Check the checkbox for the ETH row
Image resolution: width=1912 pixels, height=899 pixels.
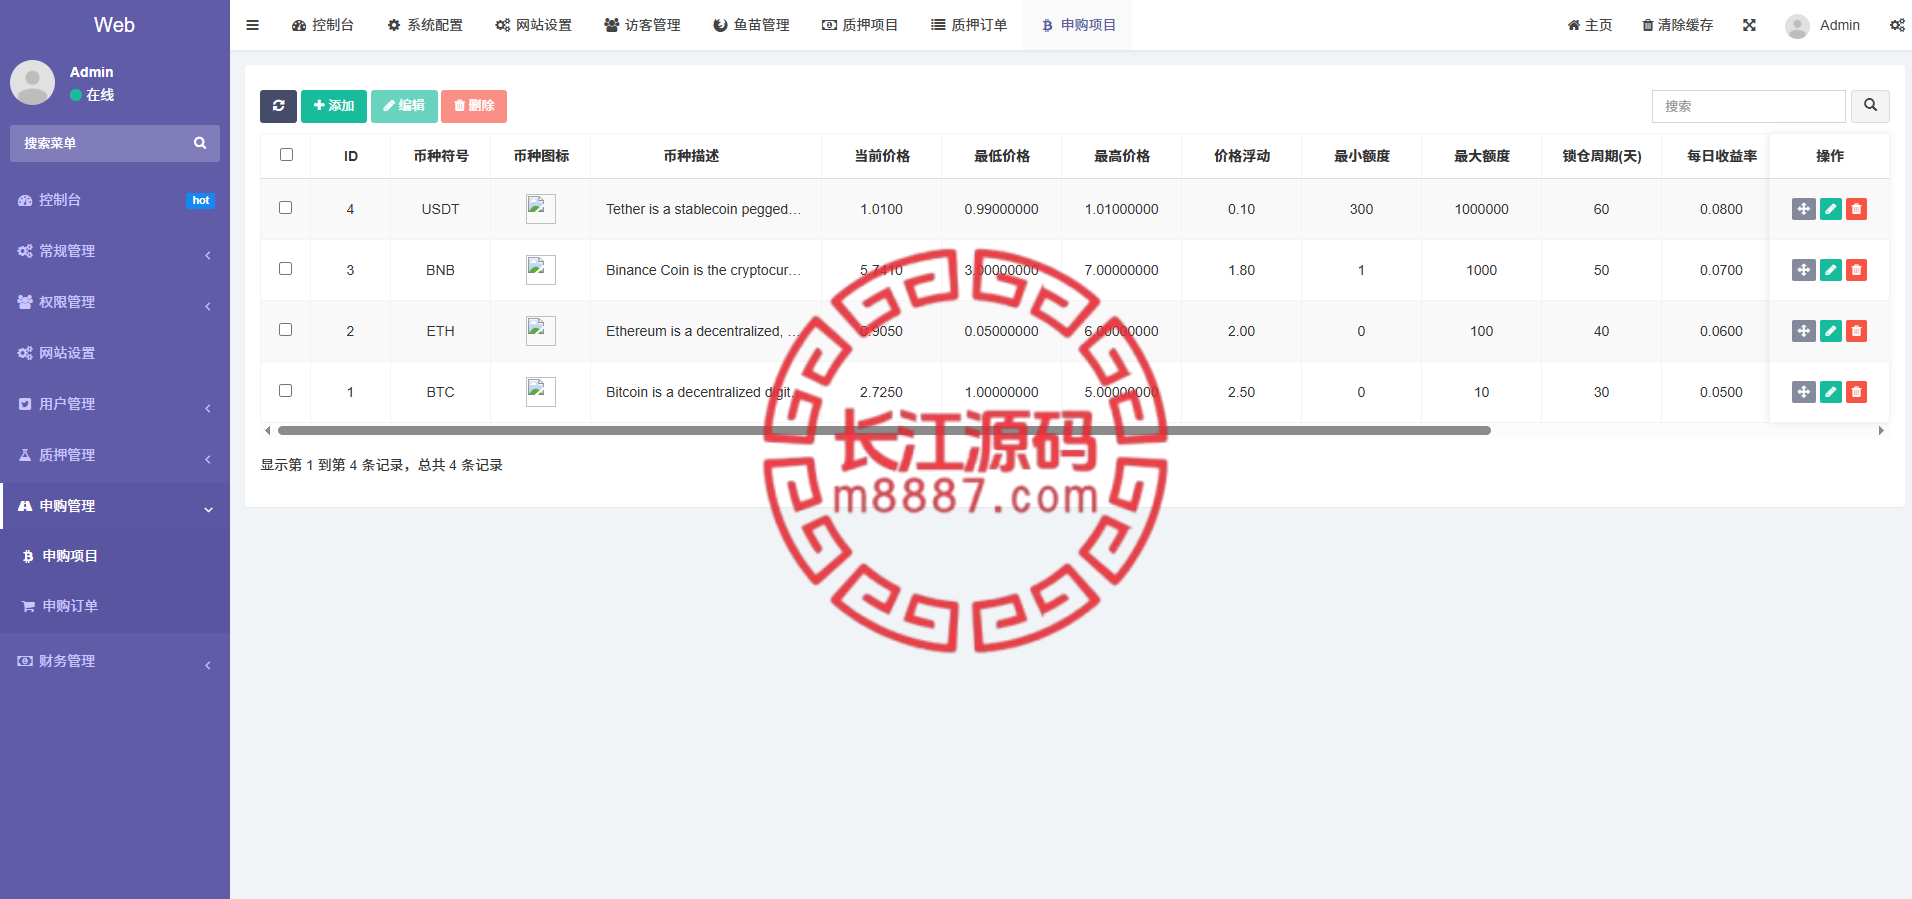click(285, 330)
